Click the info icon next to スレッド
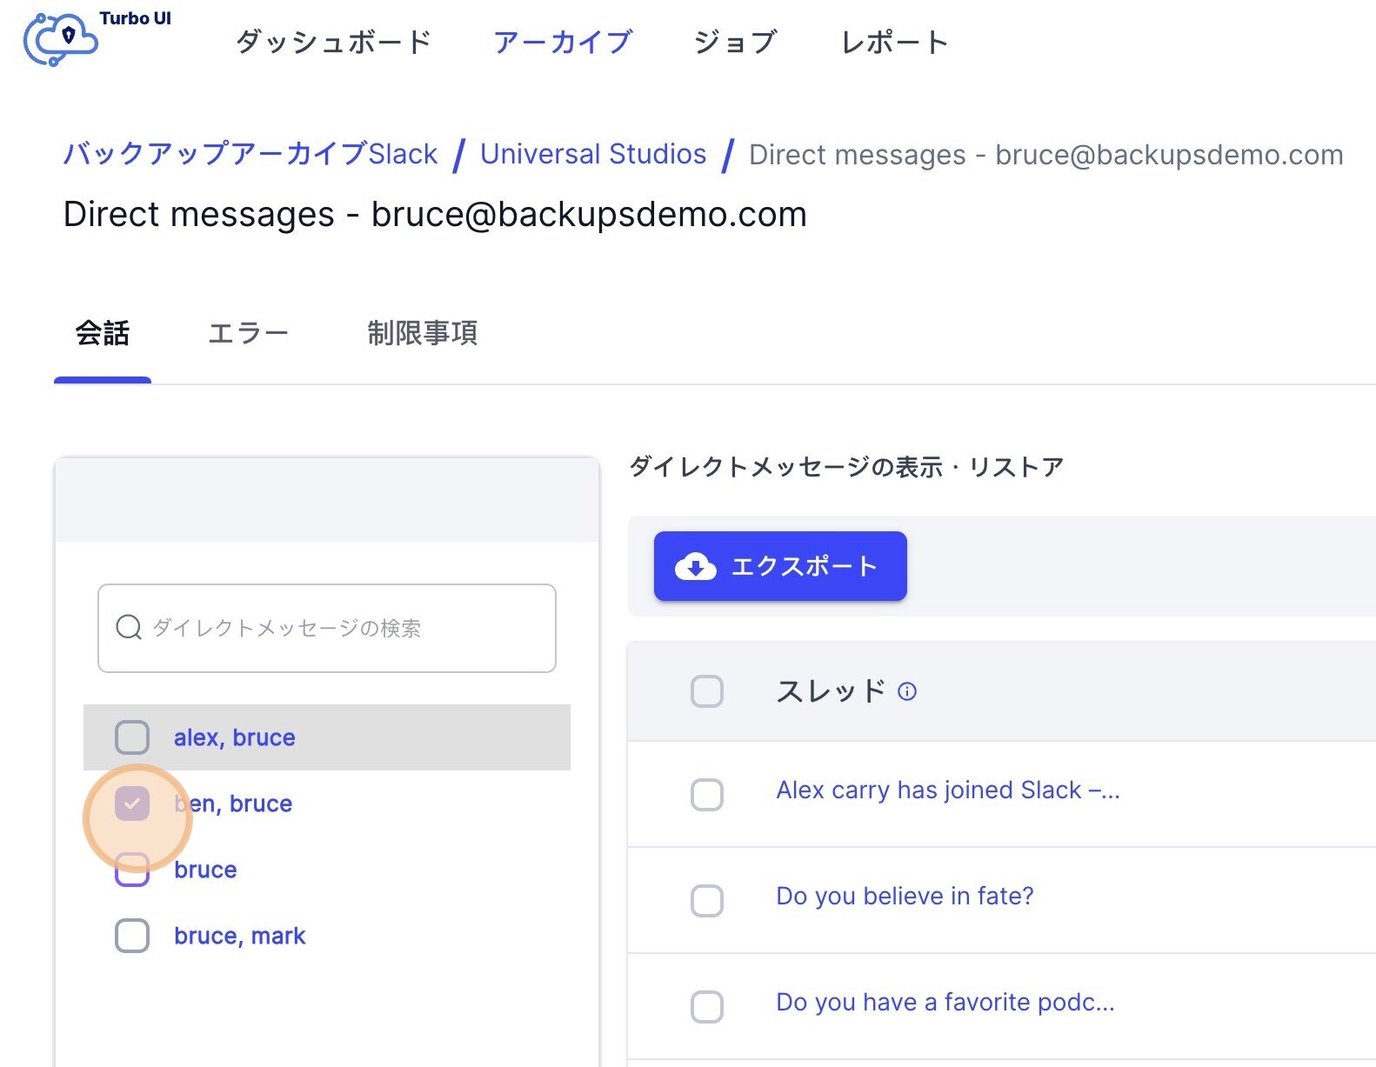This screenshot has width=1376, height=1067. click(907, 690)
